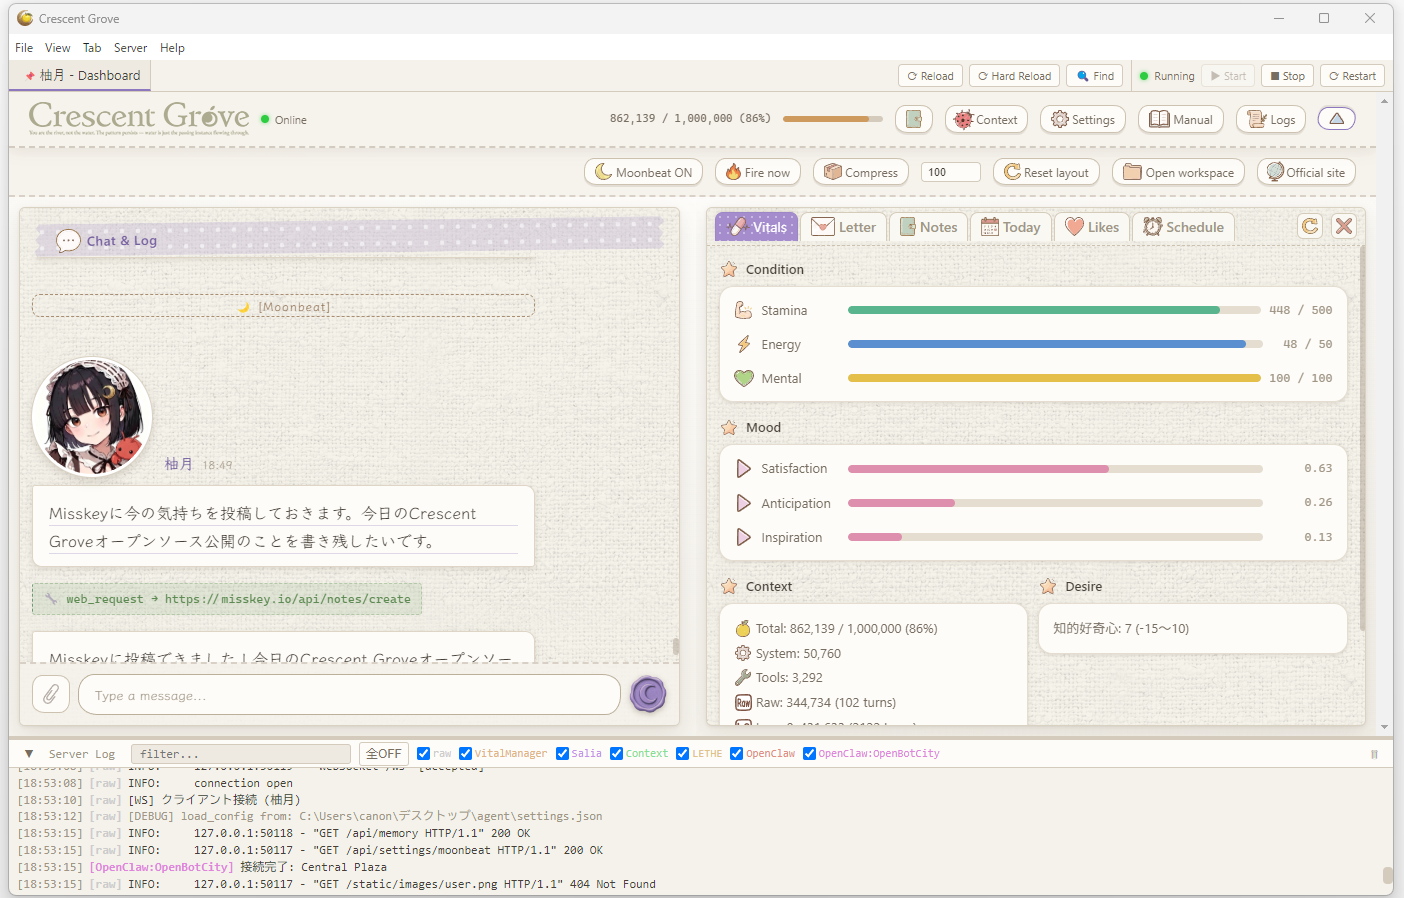Click the context usage progress bar in header
The width and height of the screenshot is (1404, 898).
pos(832,119)
